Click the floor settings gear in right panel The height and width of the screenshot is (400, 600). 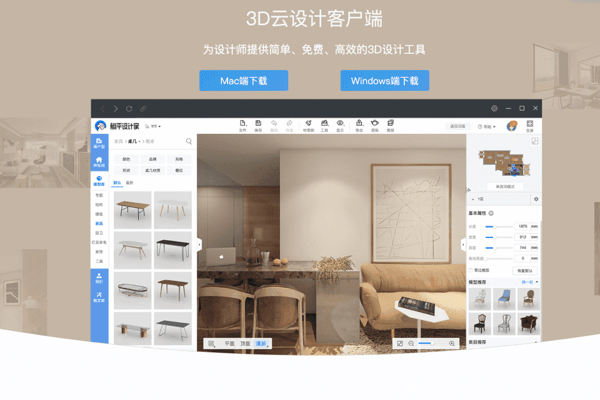(x=536, y=199)
